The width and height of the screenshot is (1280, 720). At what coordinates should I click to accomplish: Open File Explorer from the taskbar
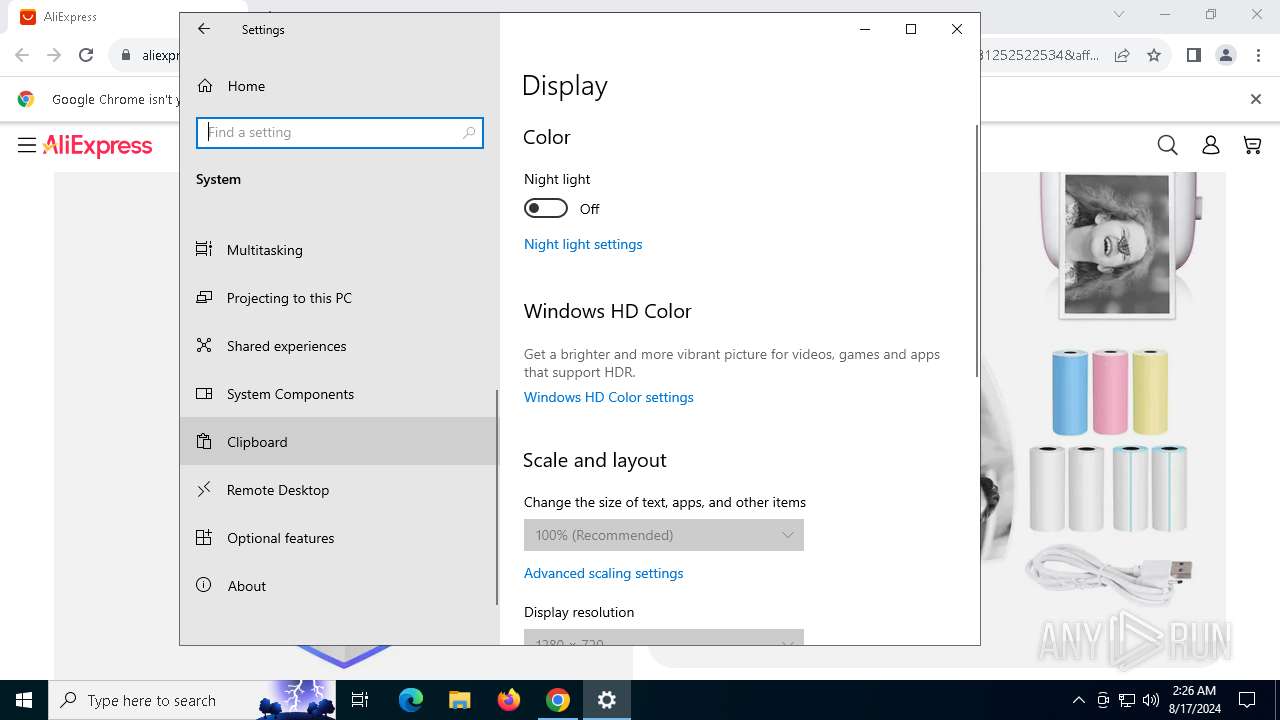[x=459, y=700]
